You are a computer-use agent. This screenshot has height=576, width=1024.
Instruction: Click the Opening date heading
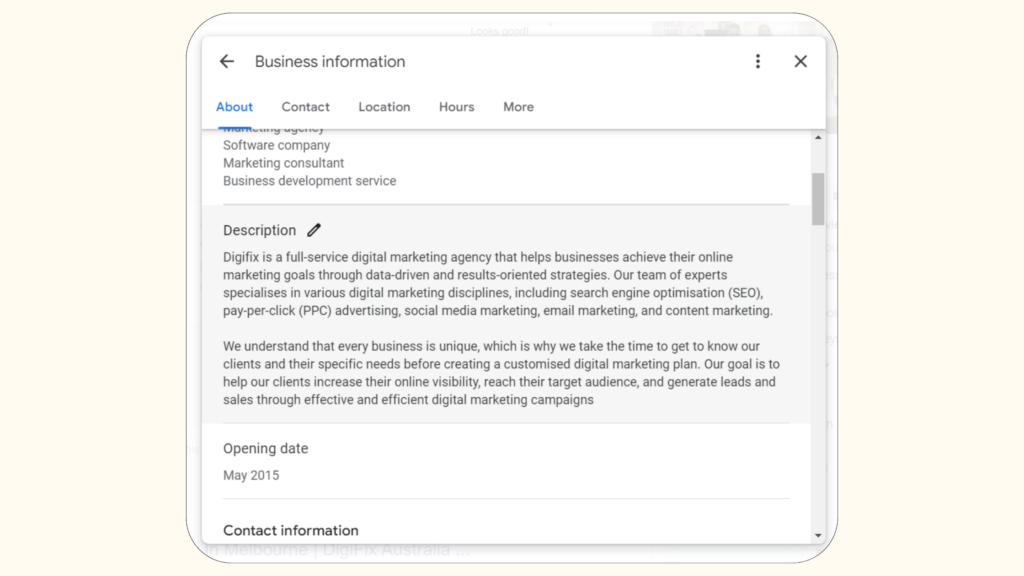pyautogui.click(x=265, y=449)
